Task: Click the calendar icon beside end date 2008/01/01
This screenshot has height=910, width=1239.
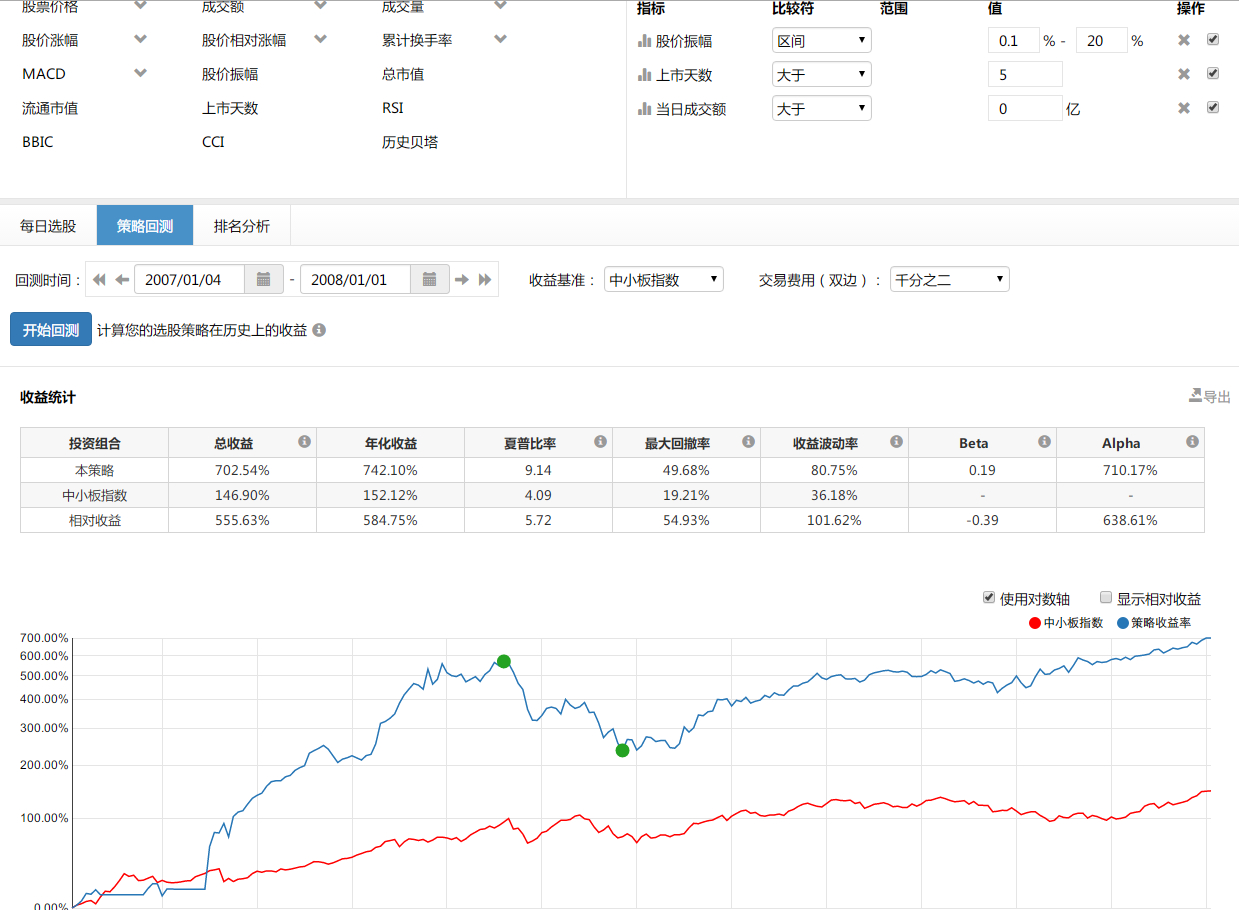Action: (429, 280)
